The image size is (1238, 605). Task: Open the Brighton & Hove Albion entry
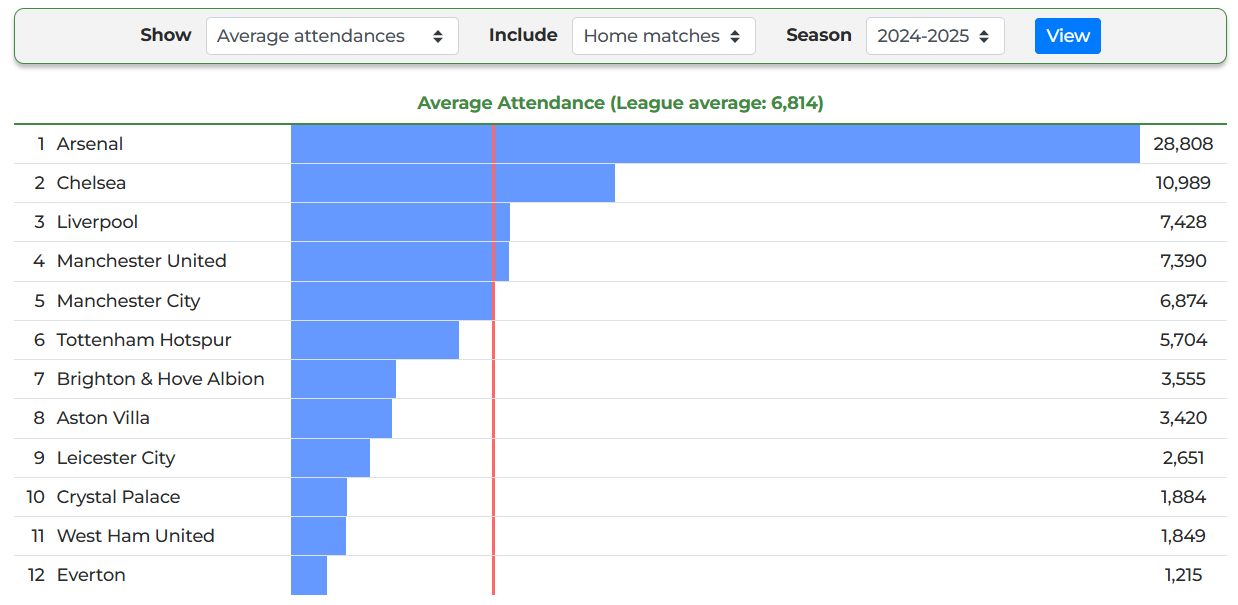pyautogui.click(x=160, y=379)
